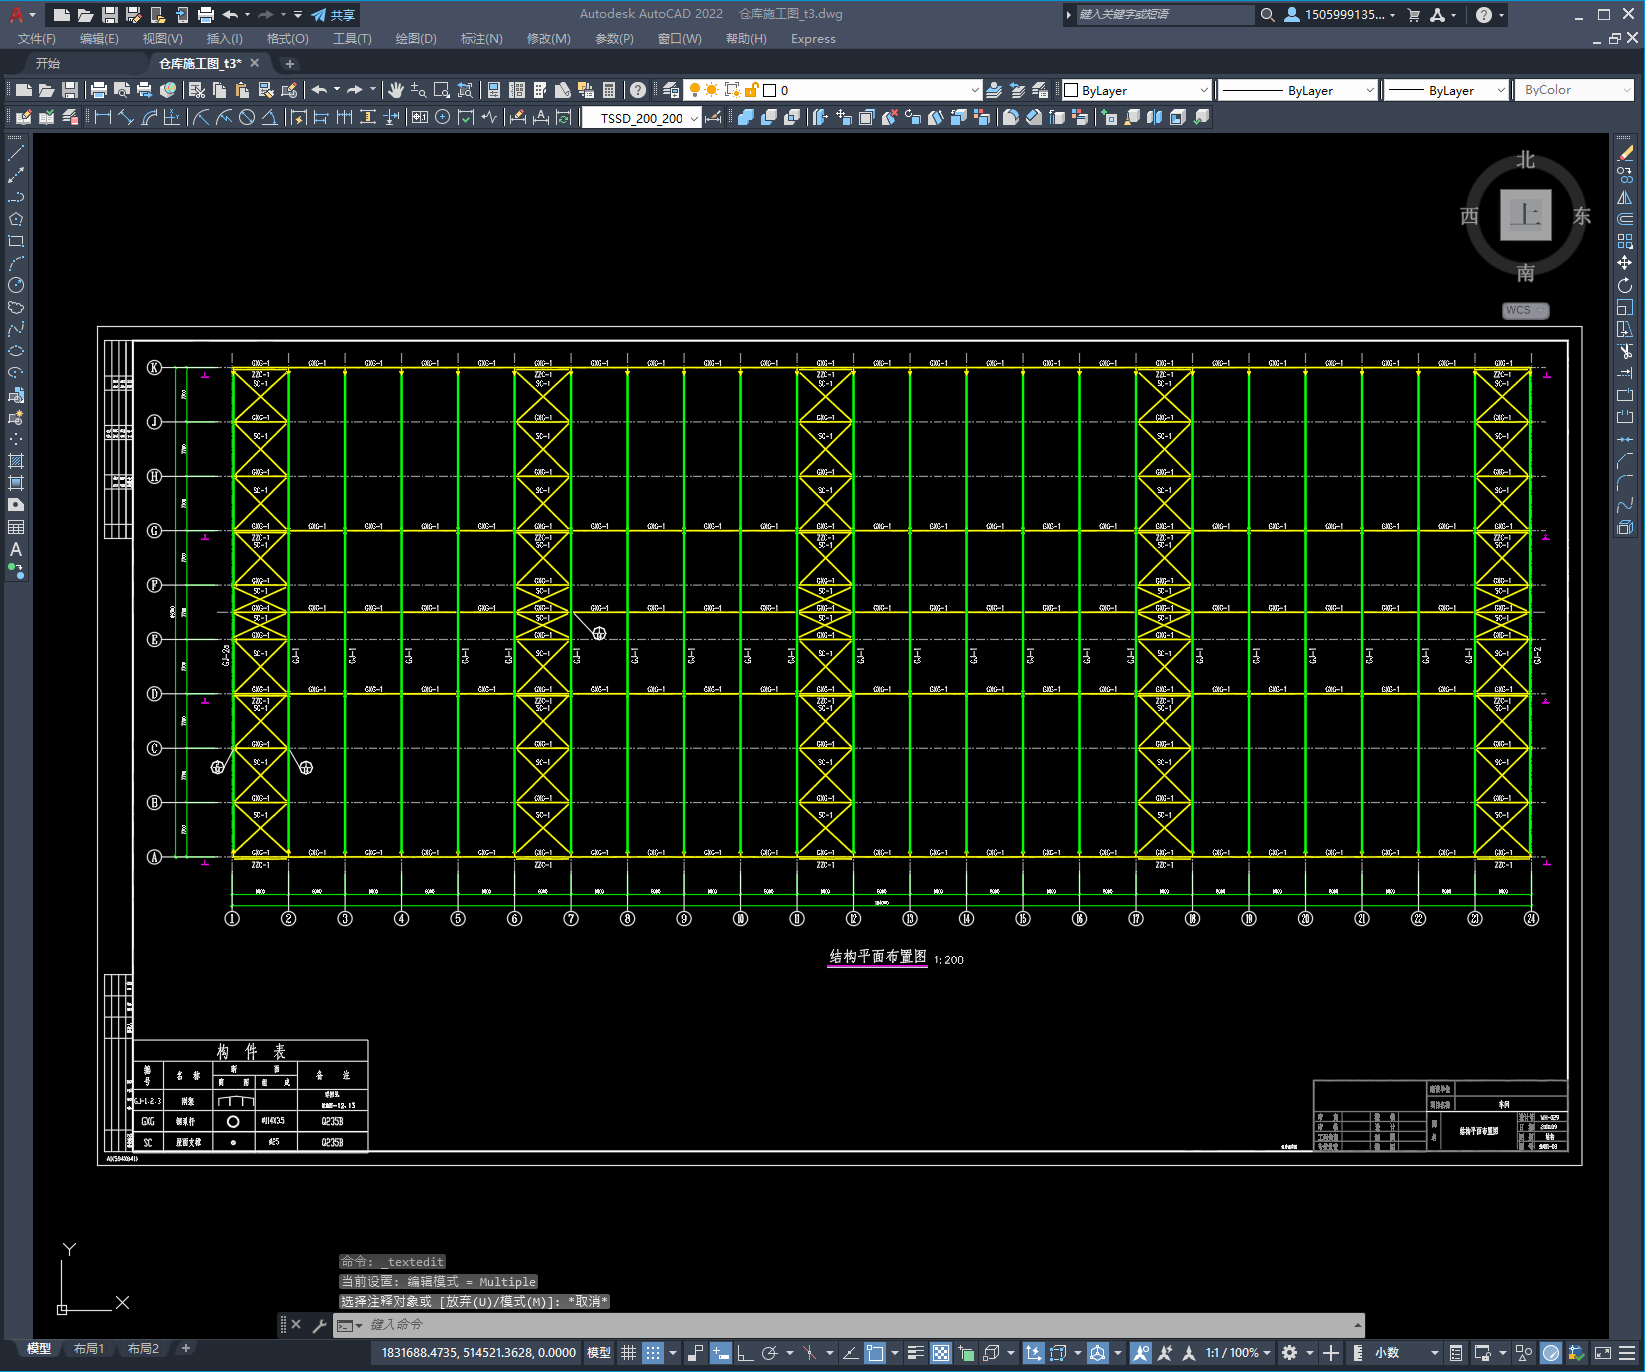Open the 格式(O) menu
This screenshot has width=1645, height=1372.
point(287,39)
